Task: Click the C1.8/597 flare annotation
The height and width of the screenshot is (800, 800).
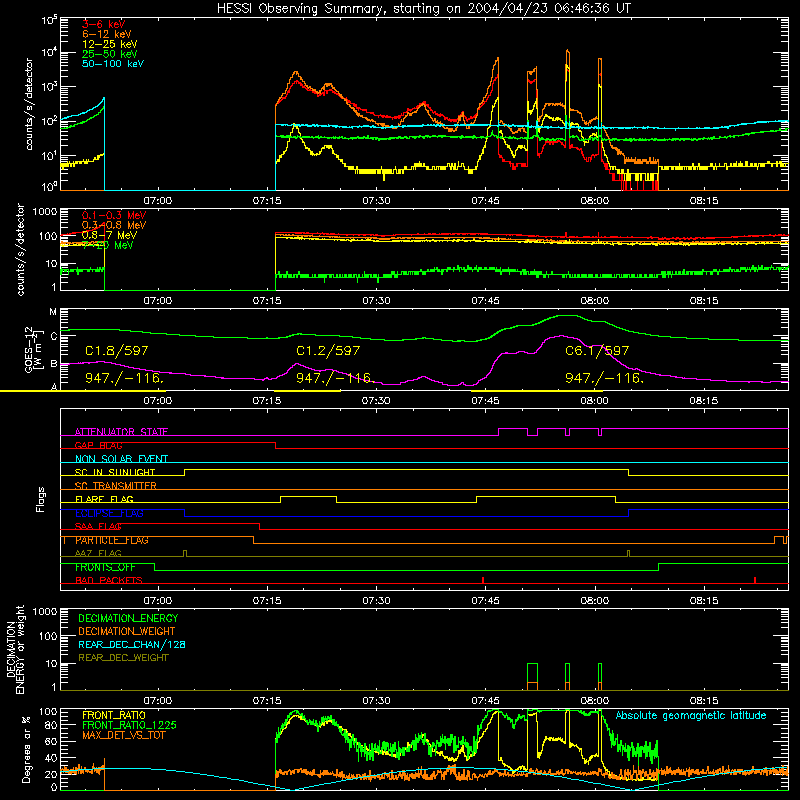Action: pyautogui.click(x=116, y=351)
